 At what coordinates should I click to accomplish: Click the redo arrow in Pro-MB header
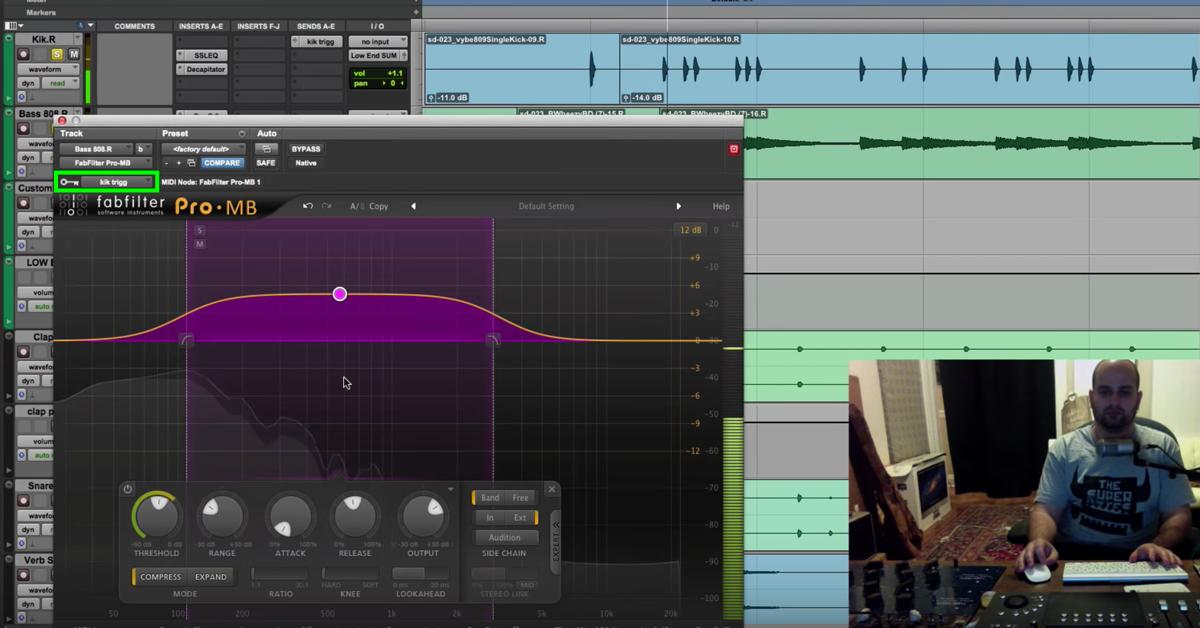point(325,205)
